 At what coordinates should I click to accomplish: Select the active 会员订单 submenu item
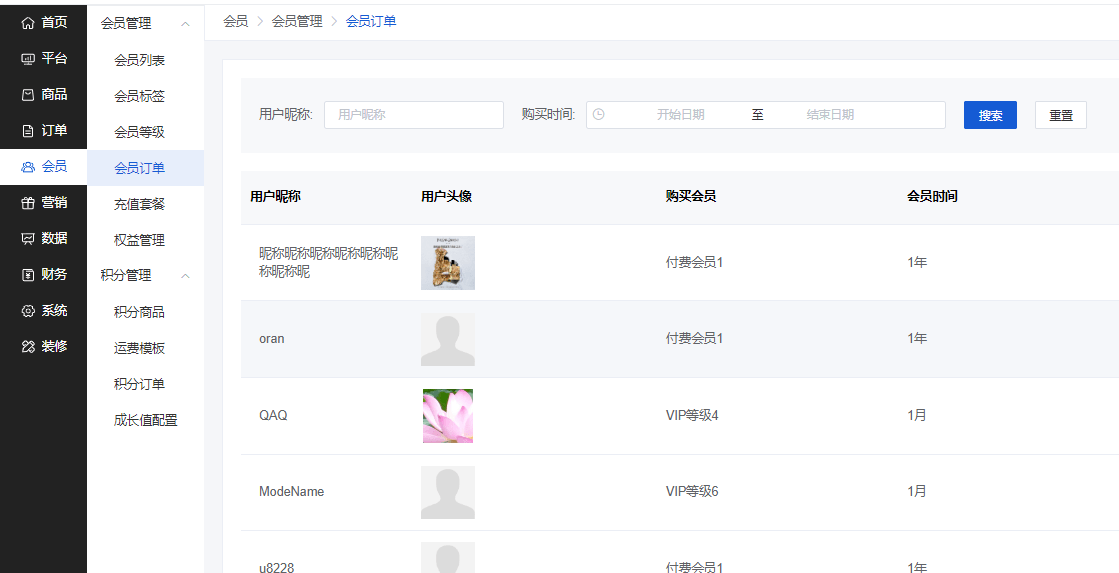pos(146,168)
